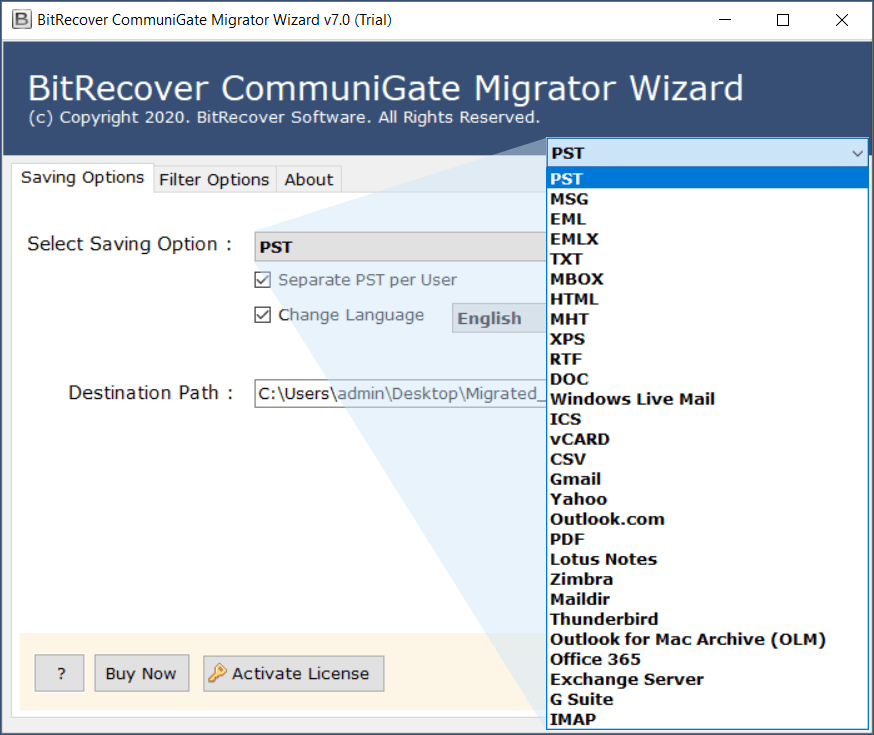Choose Outlook for Mac Archive (OLM)
The width and height of the screenshot is (874, 735).
tap(707, 640)
